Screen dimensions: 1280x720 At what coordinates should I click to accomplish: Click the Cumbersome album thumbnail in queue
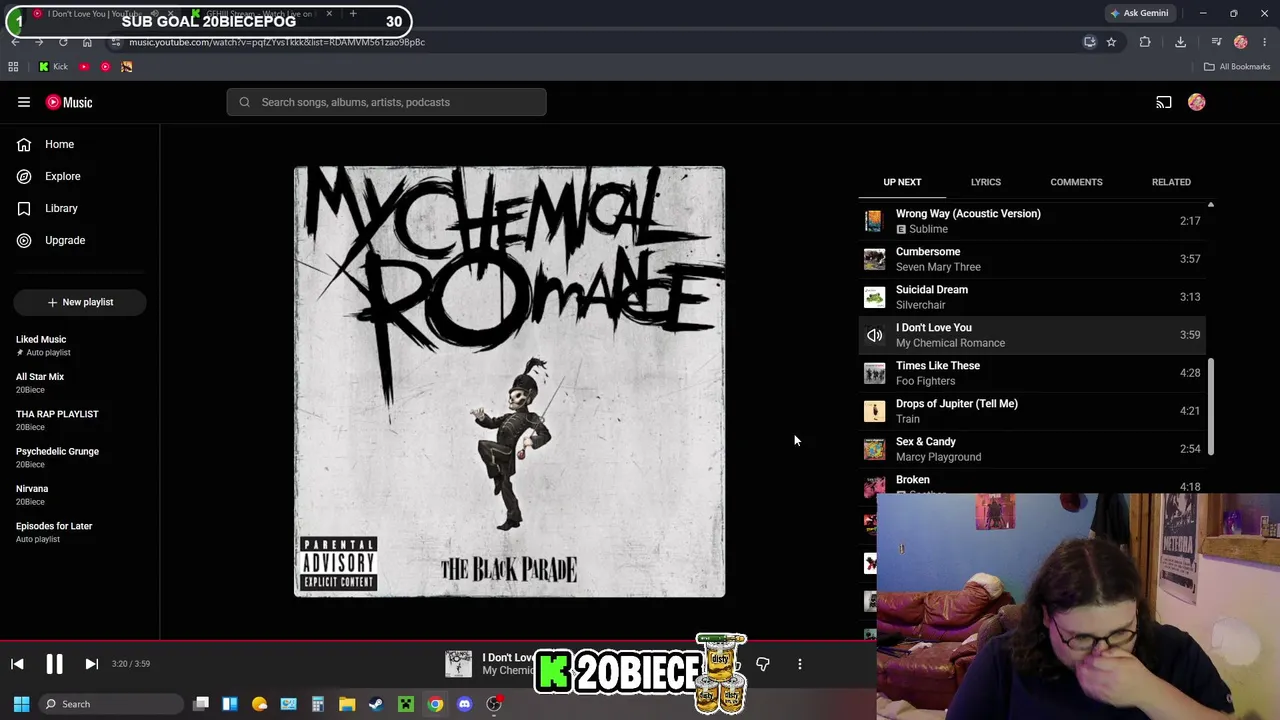point(875,259)
